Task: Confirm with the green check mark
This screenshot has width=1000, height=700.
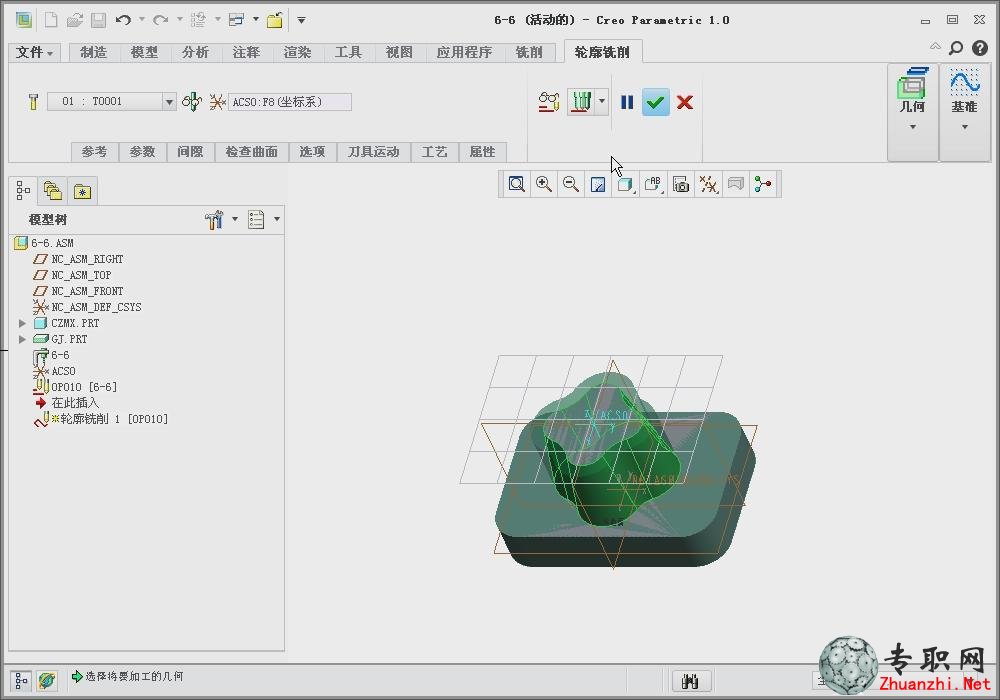Action: tap(656, 102)
